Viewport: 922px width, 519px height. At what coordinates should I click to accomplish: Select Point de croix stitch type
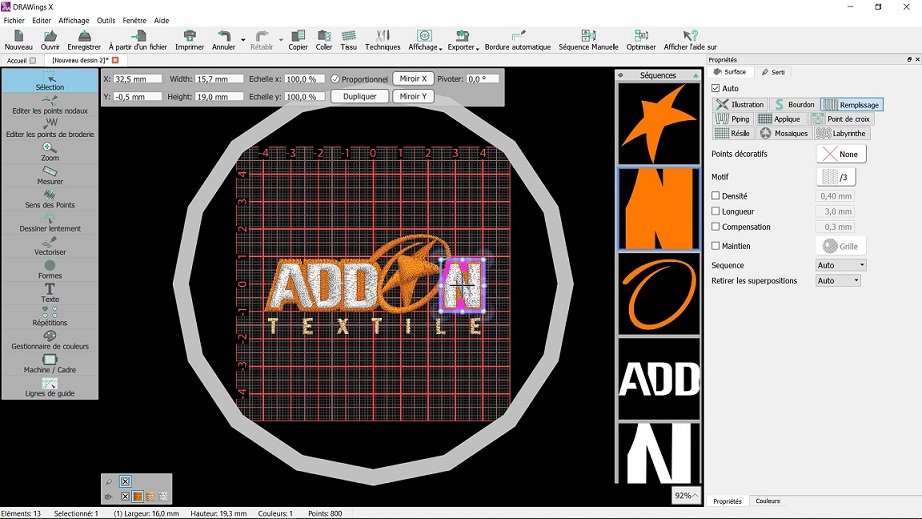(x=842, y=119)
